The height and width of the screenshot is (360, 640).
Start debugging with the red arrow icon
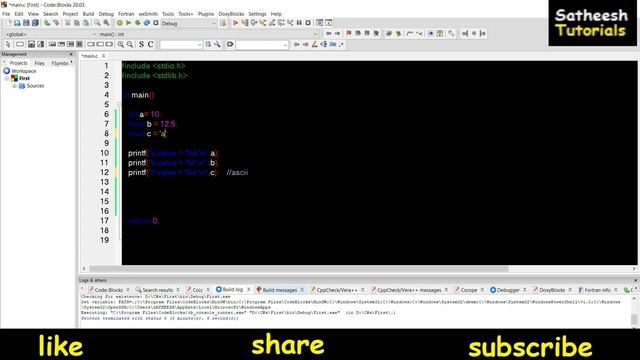236,23
